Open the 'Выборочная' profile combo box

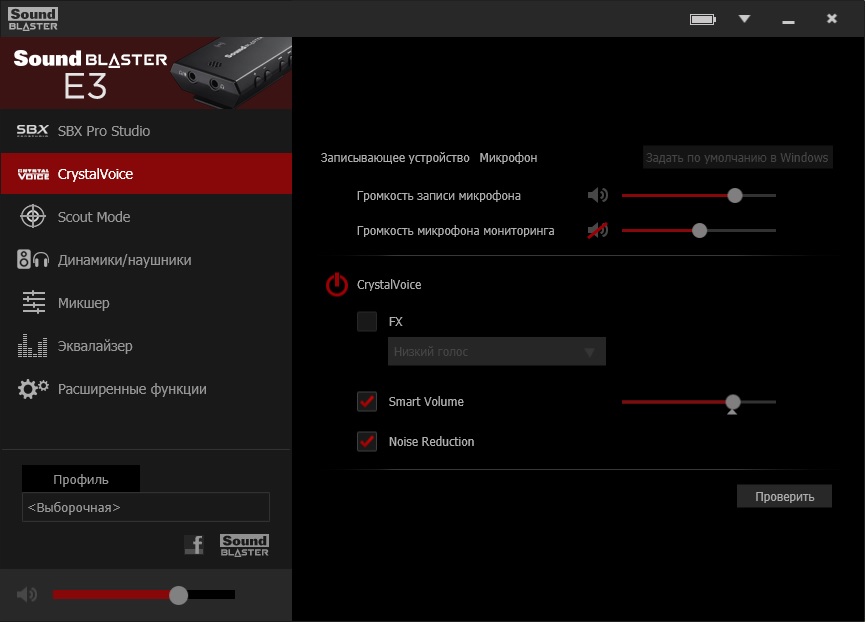146,507
